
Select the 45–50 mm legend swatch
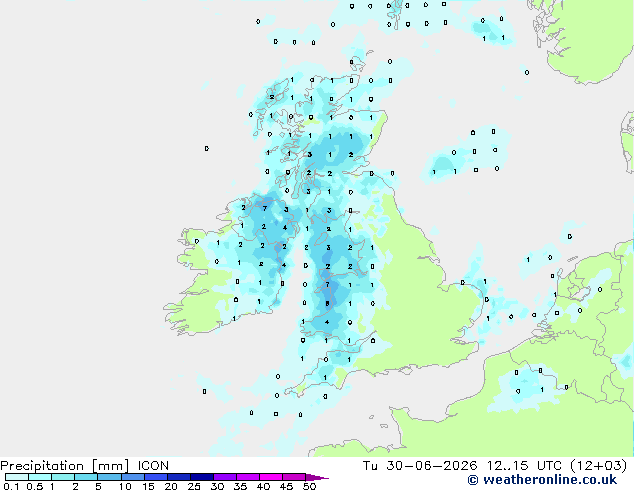[294, 477]
